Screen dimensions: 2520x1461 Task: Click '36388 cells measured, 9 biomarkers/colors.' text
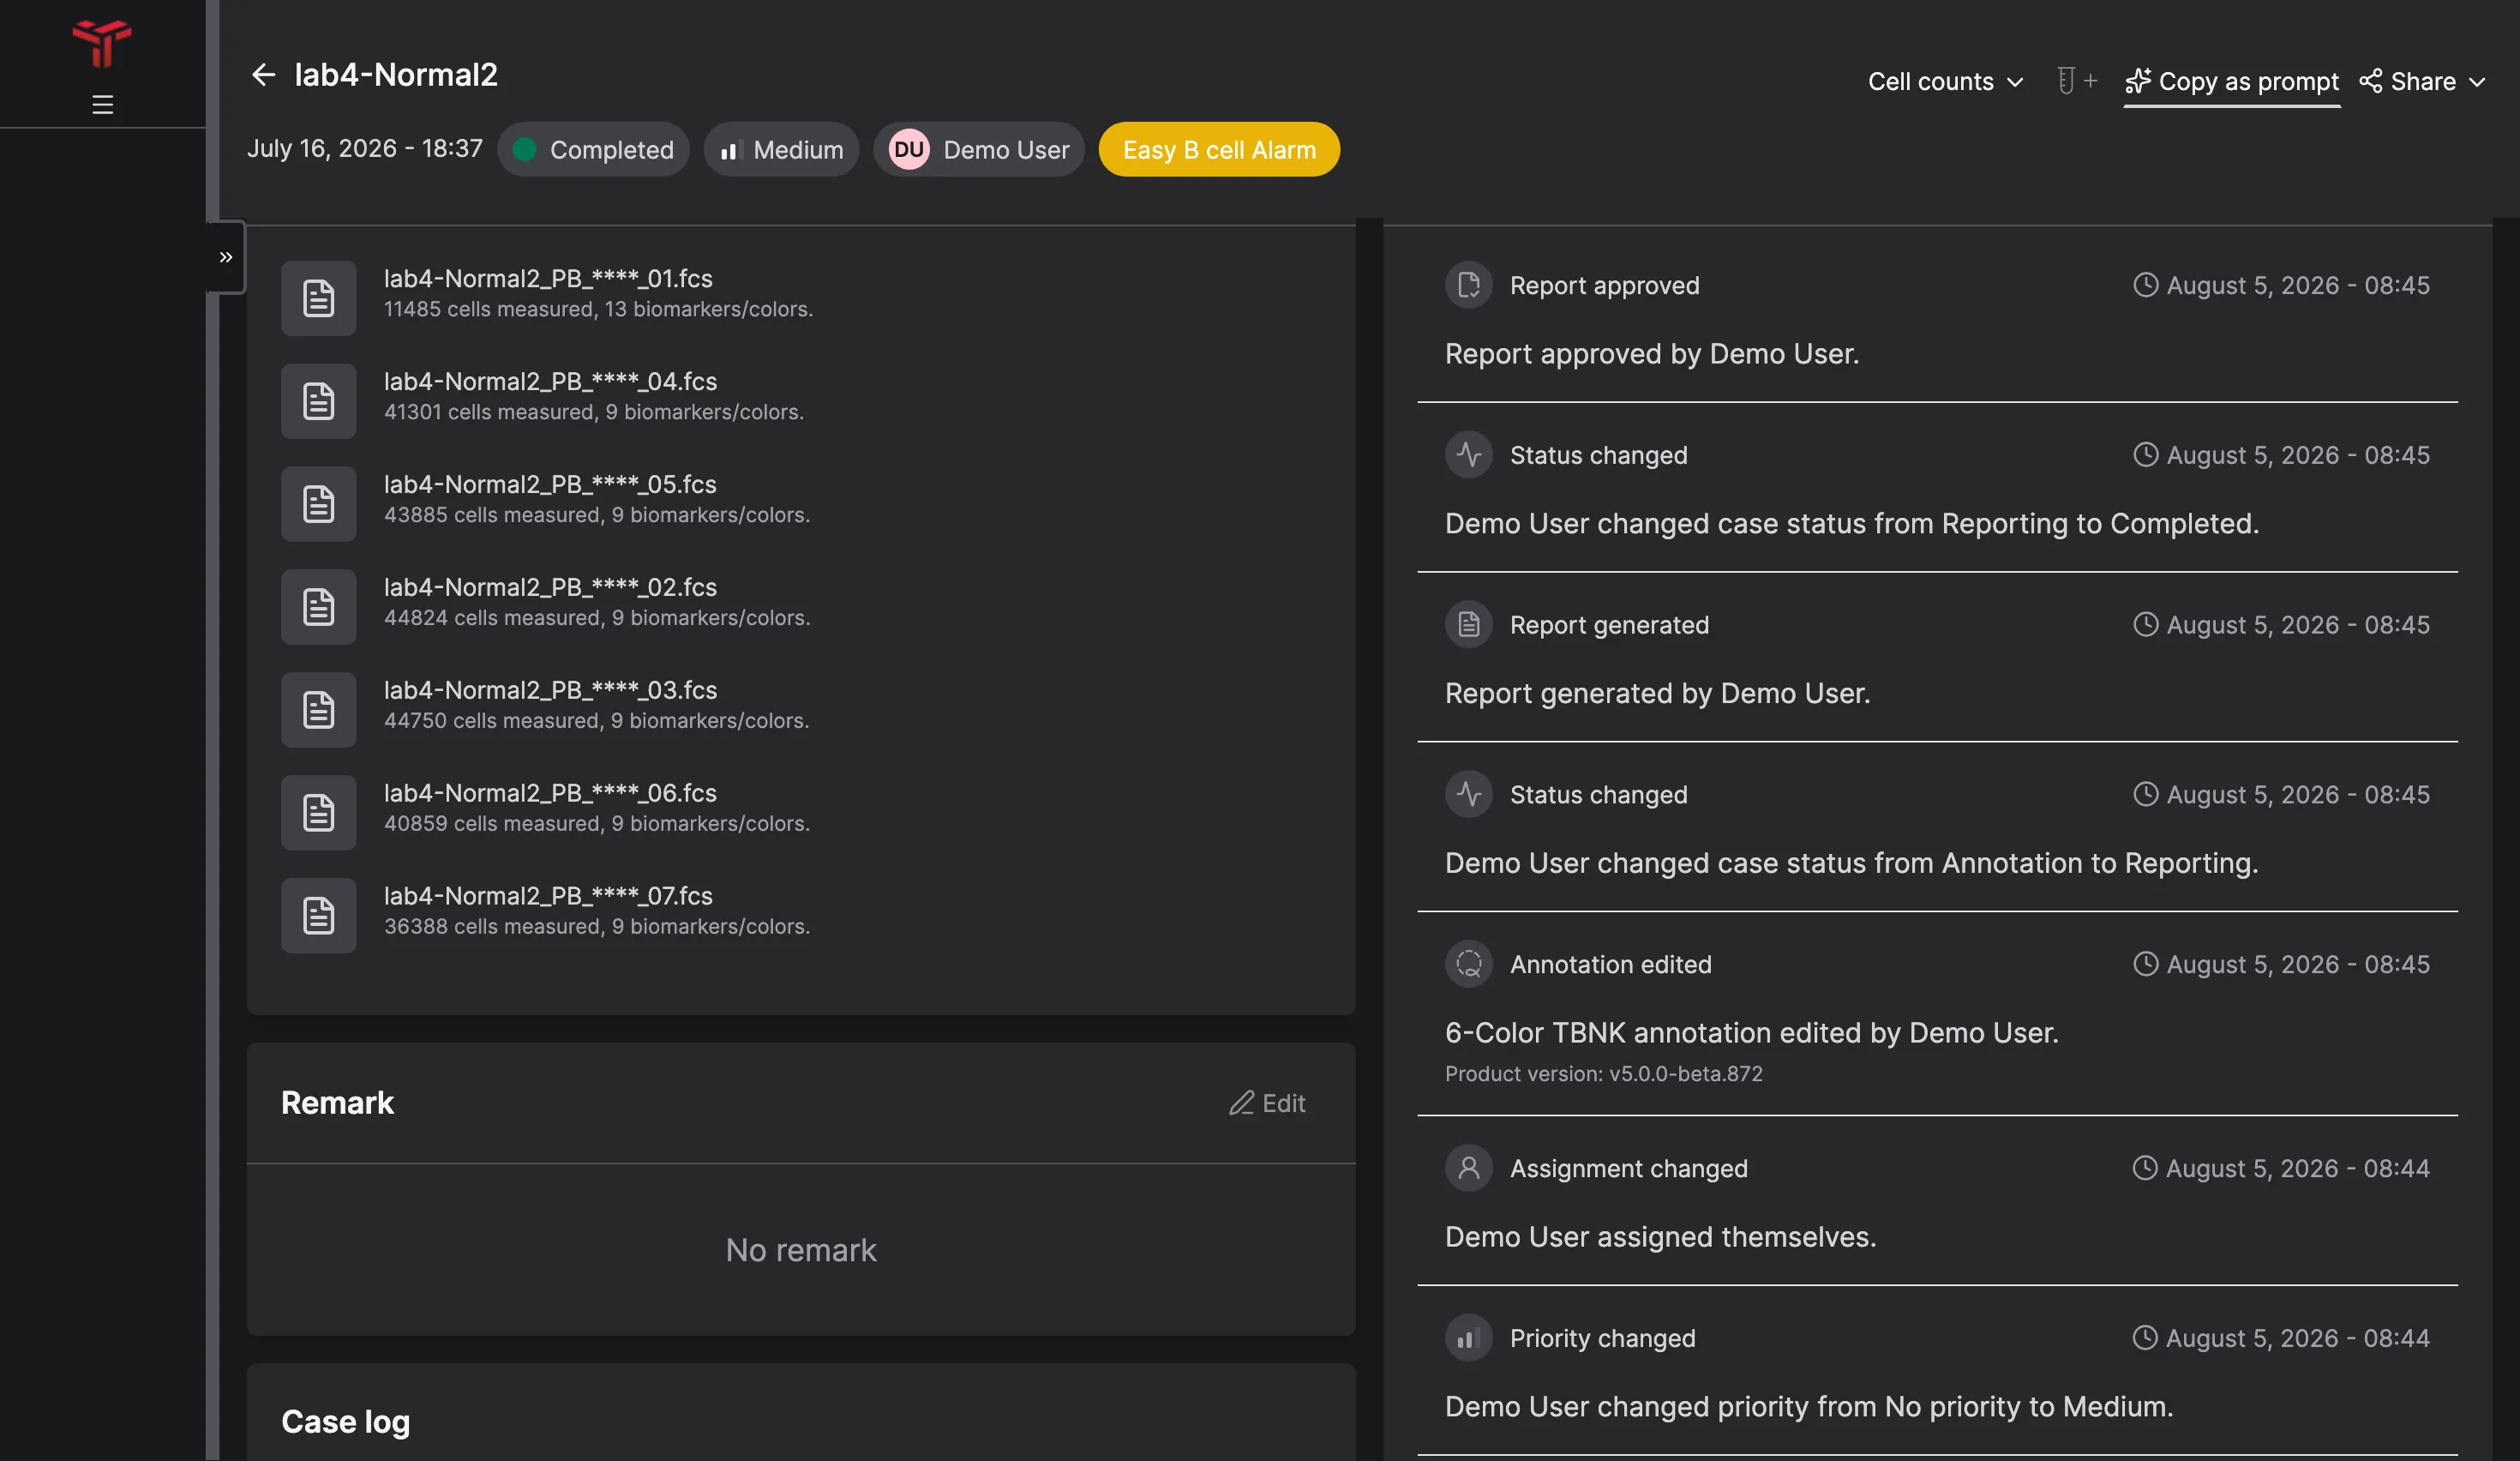point(597,927)
